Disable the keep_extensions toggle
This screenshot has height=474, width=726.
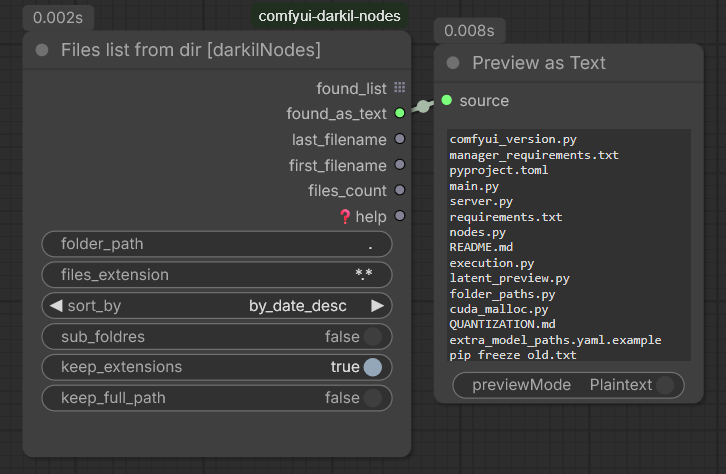point(373,367)
